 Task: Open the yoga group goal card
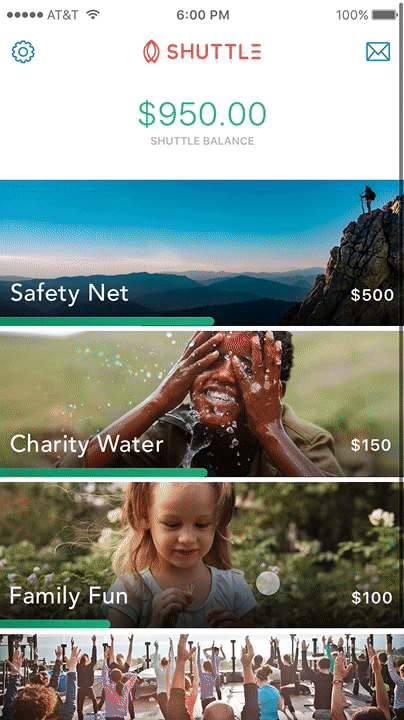tap(200, 677)
